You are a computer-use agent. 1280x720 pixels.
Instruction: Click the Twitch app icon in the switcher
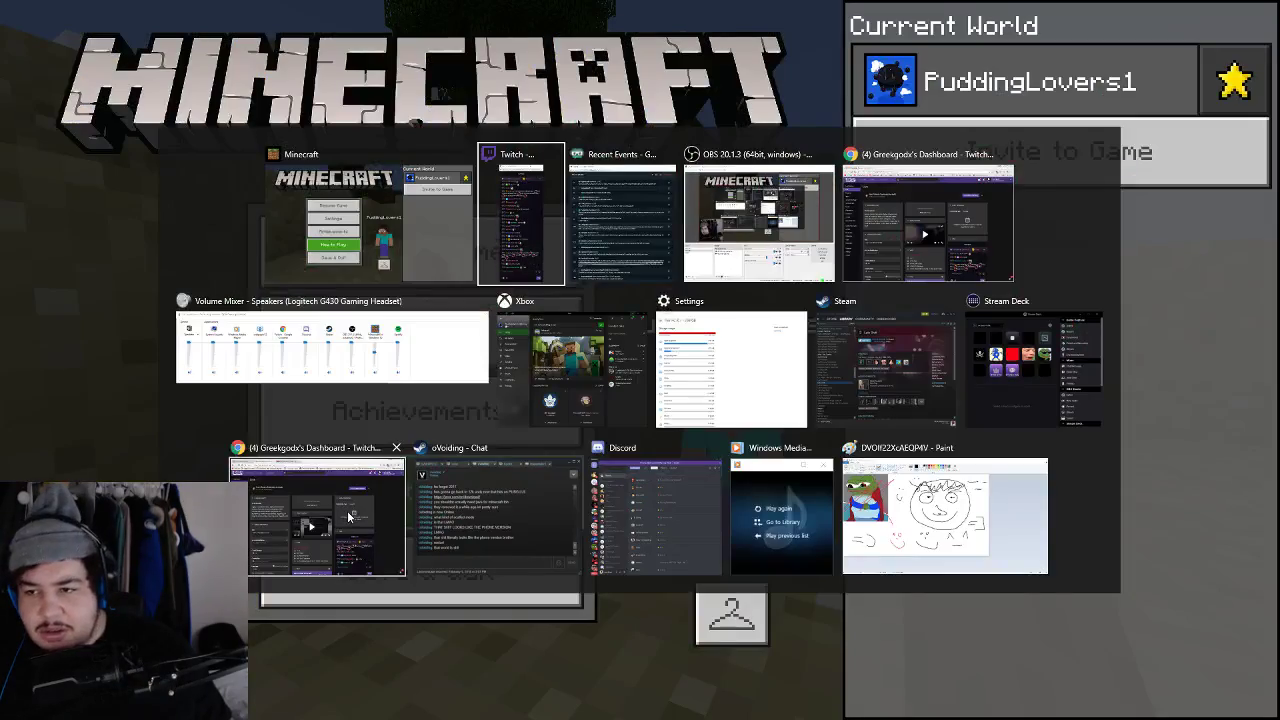(489, 154)
